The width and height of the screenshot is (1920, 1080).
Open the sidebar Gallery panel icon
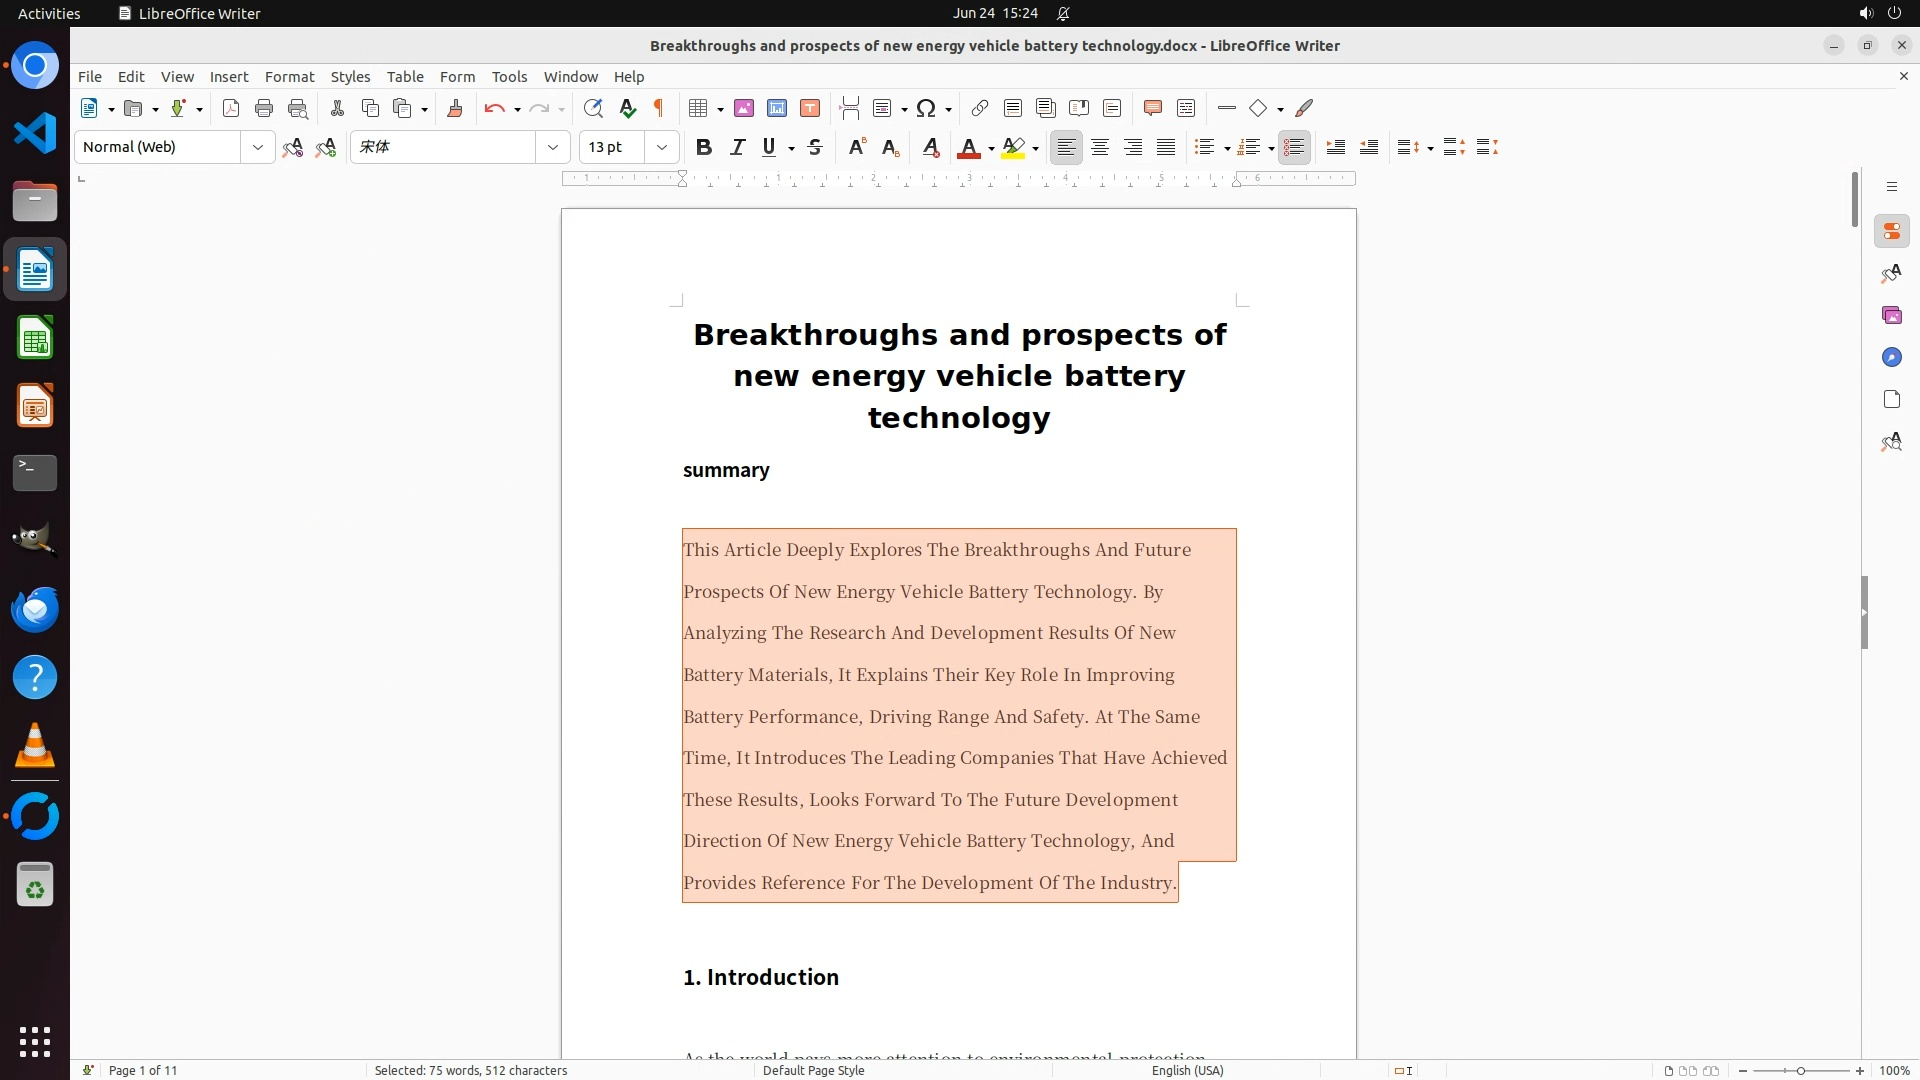1891,315
